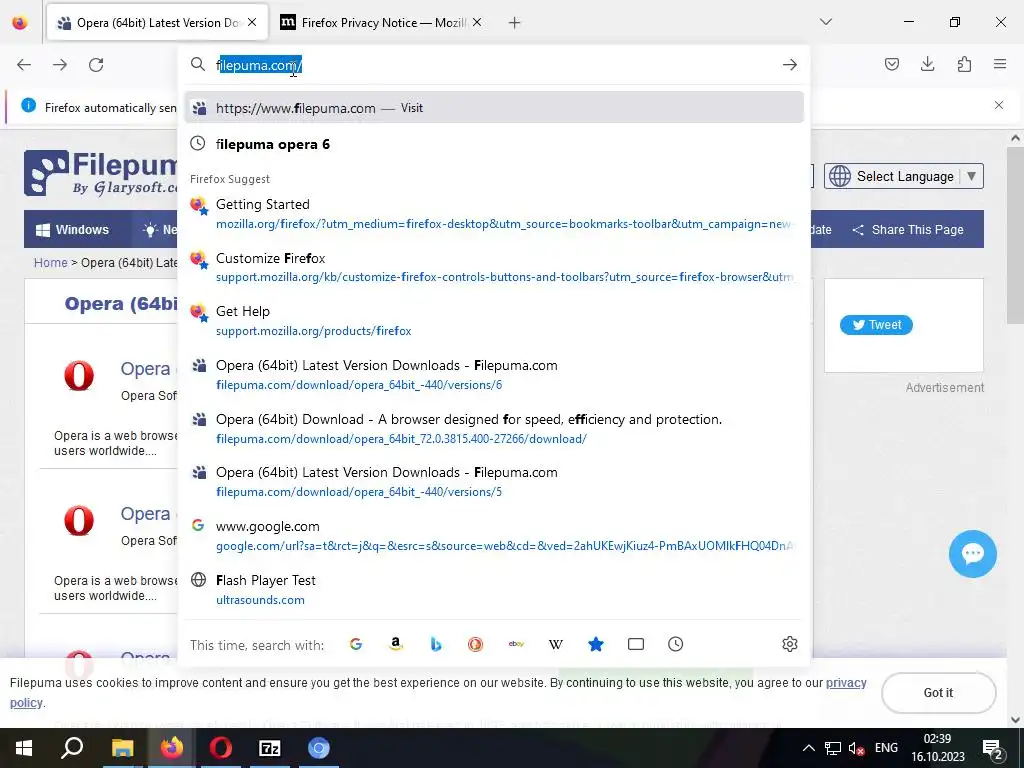1024x768 pixels.
Task: Click the Firefox back arrow button
Action: 24,65
